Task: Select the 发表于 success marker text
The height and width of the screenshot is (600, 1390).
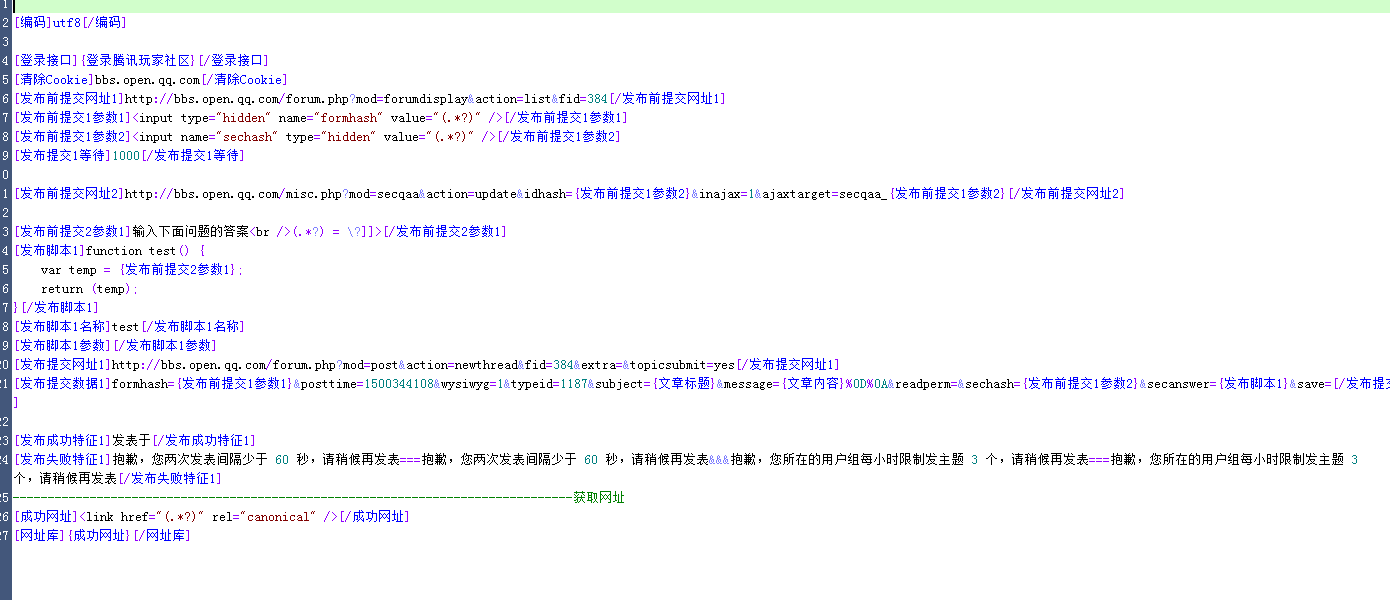Action: tap(130, 440)
